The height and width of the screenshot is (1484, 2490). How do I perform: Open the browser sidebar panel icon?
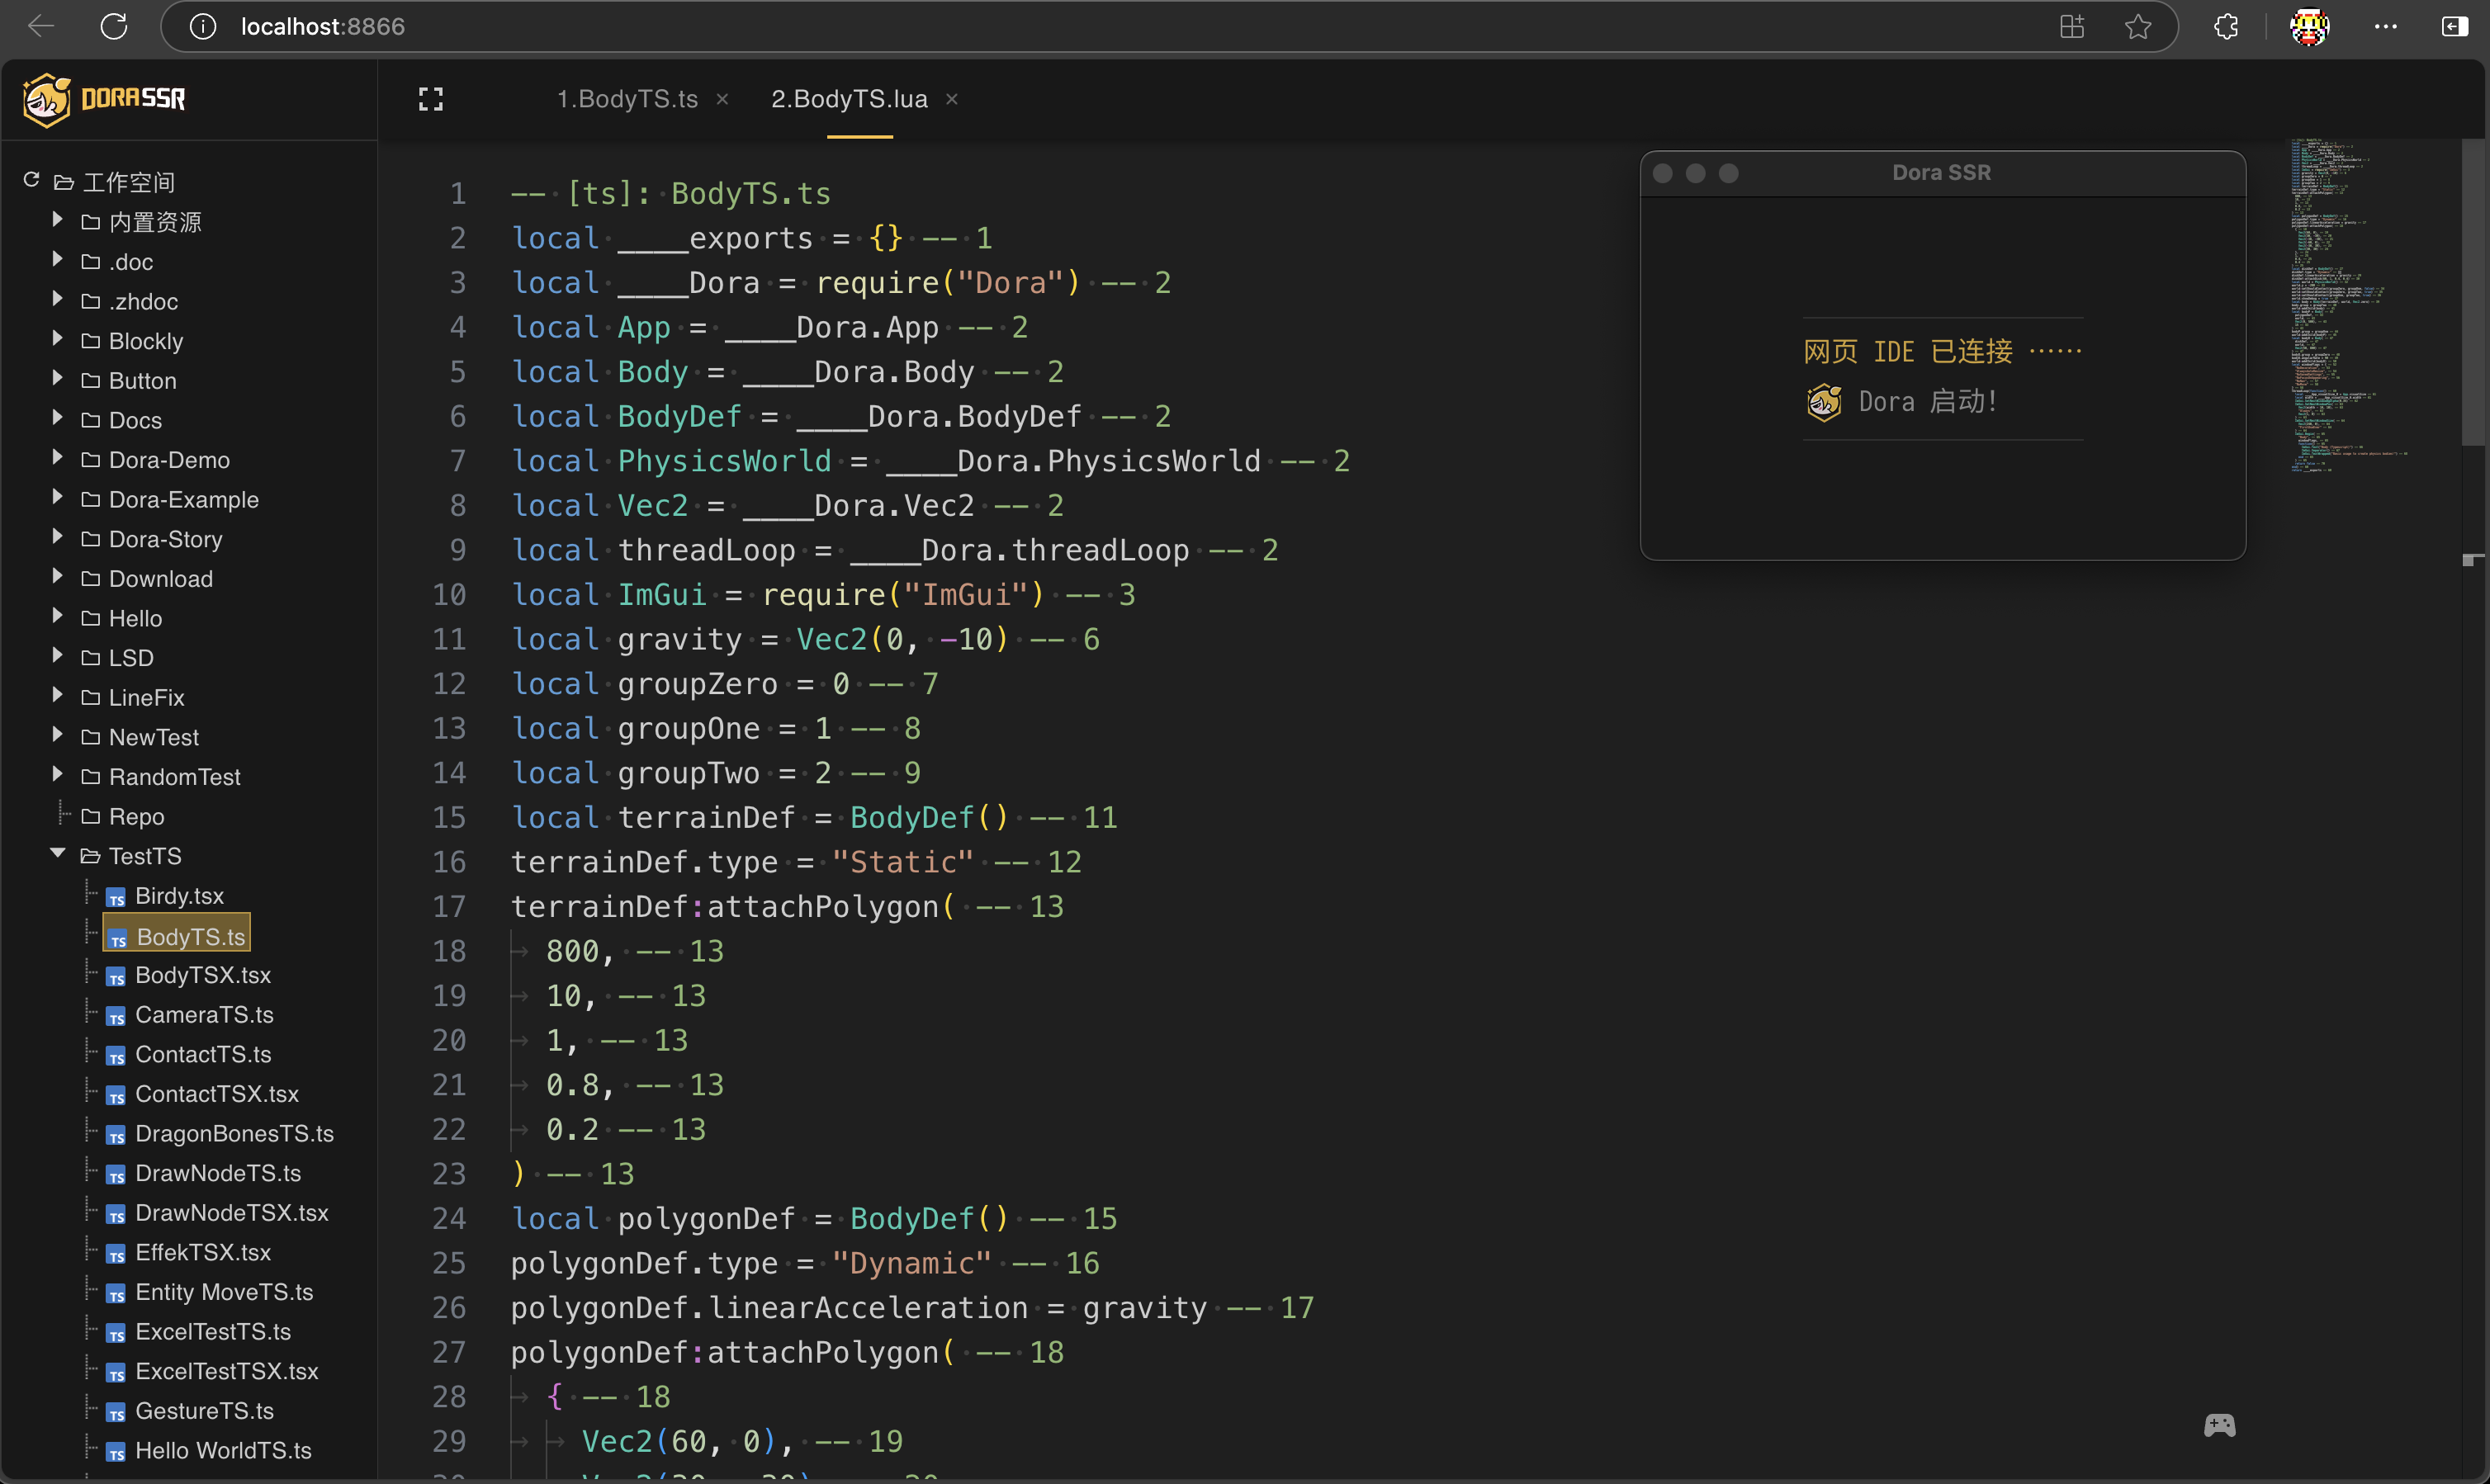[2454, 27]
